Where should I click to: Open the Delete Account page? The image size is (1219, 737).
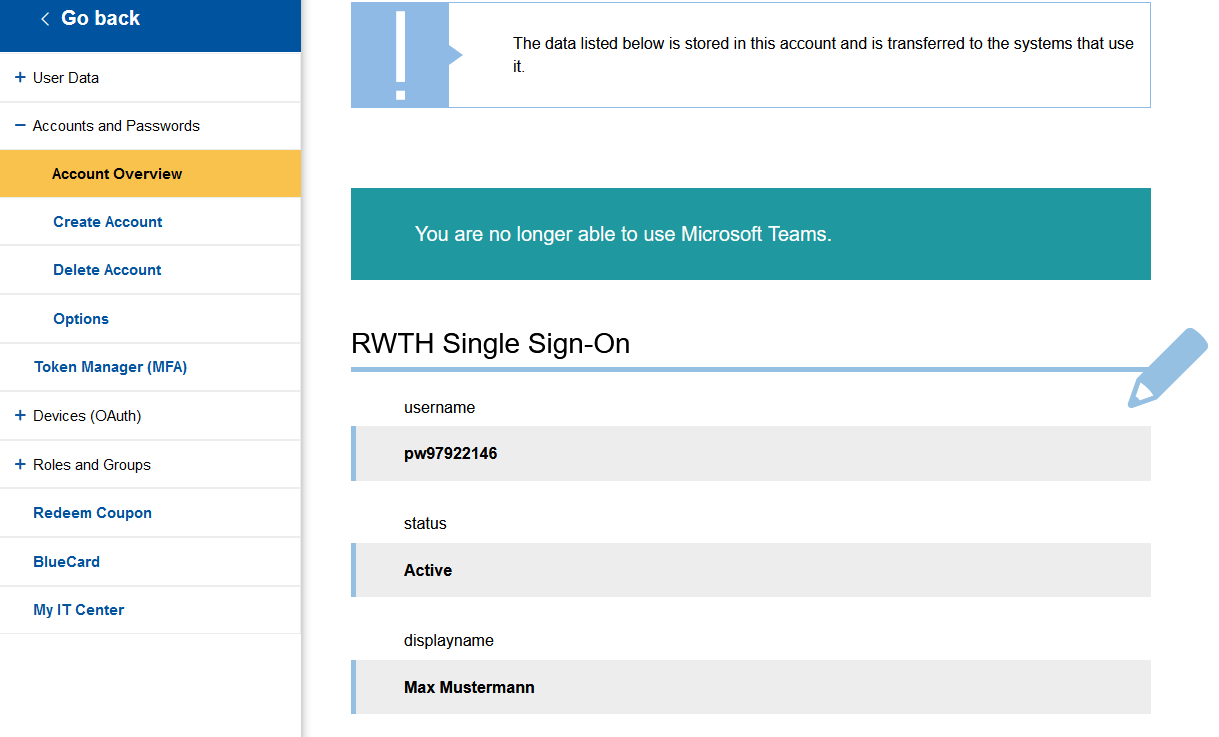(x=107, y=270)
